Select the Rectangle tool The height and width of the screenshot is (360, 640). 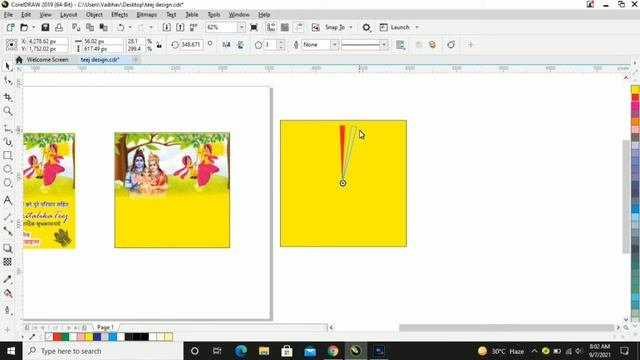tap(7, 156)
